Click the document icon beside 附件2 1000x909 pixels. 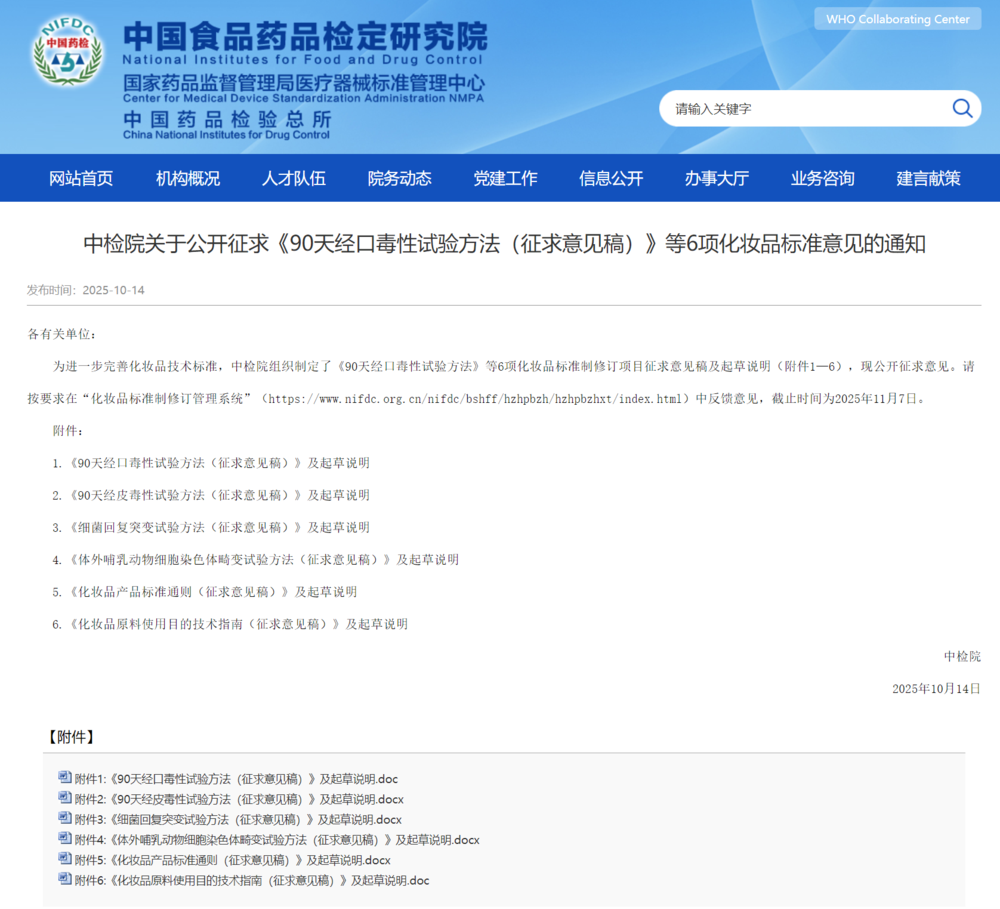tap(65, 798)
